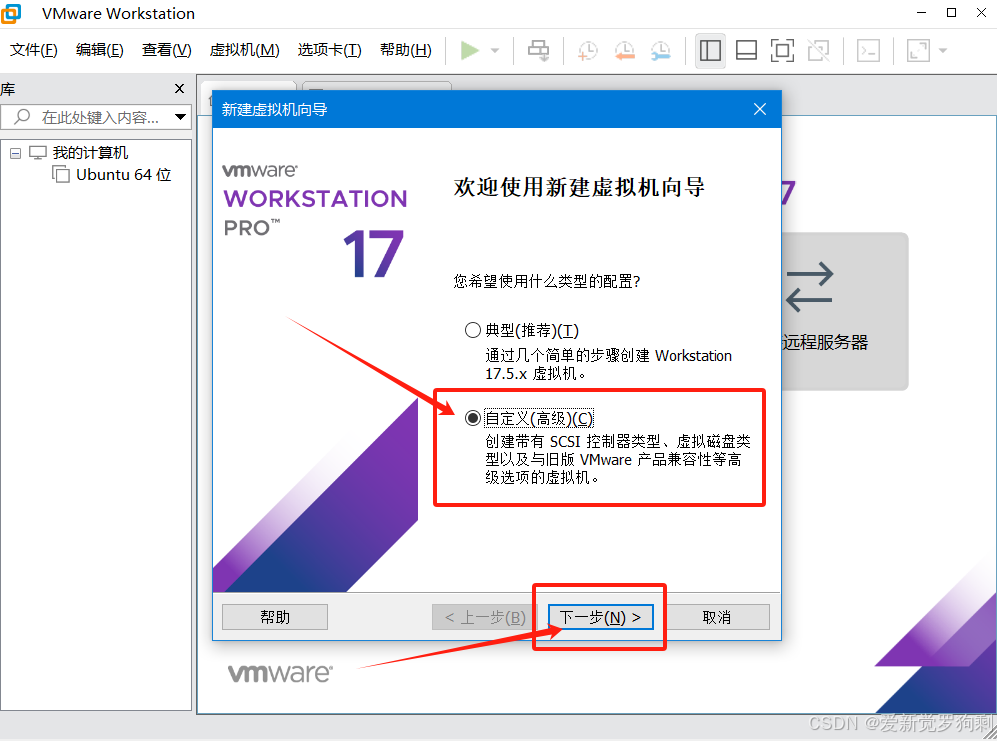Click the 帮助 button in the wizard
This screenshot has width=997, height=741.
[275, 617]
